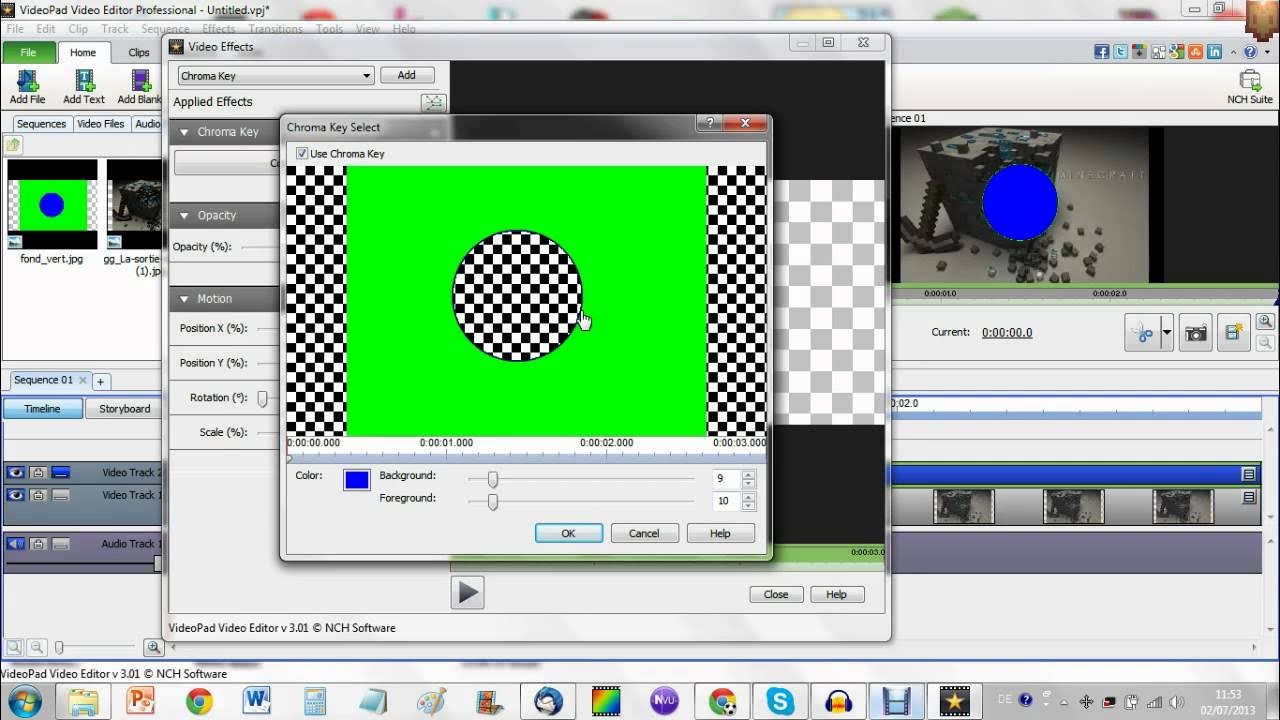Lock Audio Track 1 with padlock icon
This screenshot has width=1280, height=720.
point(38,544)
